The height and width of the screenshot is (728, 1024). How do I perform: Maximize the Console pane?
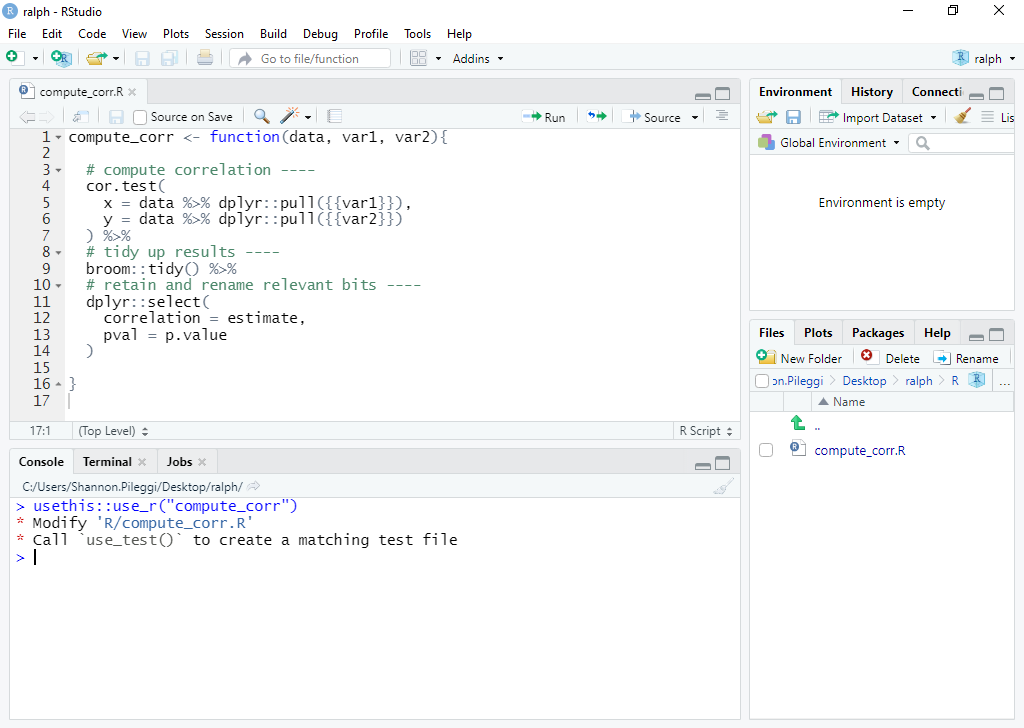click(x=722, y=463)
